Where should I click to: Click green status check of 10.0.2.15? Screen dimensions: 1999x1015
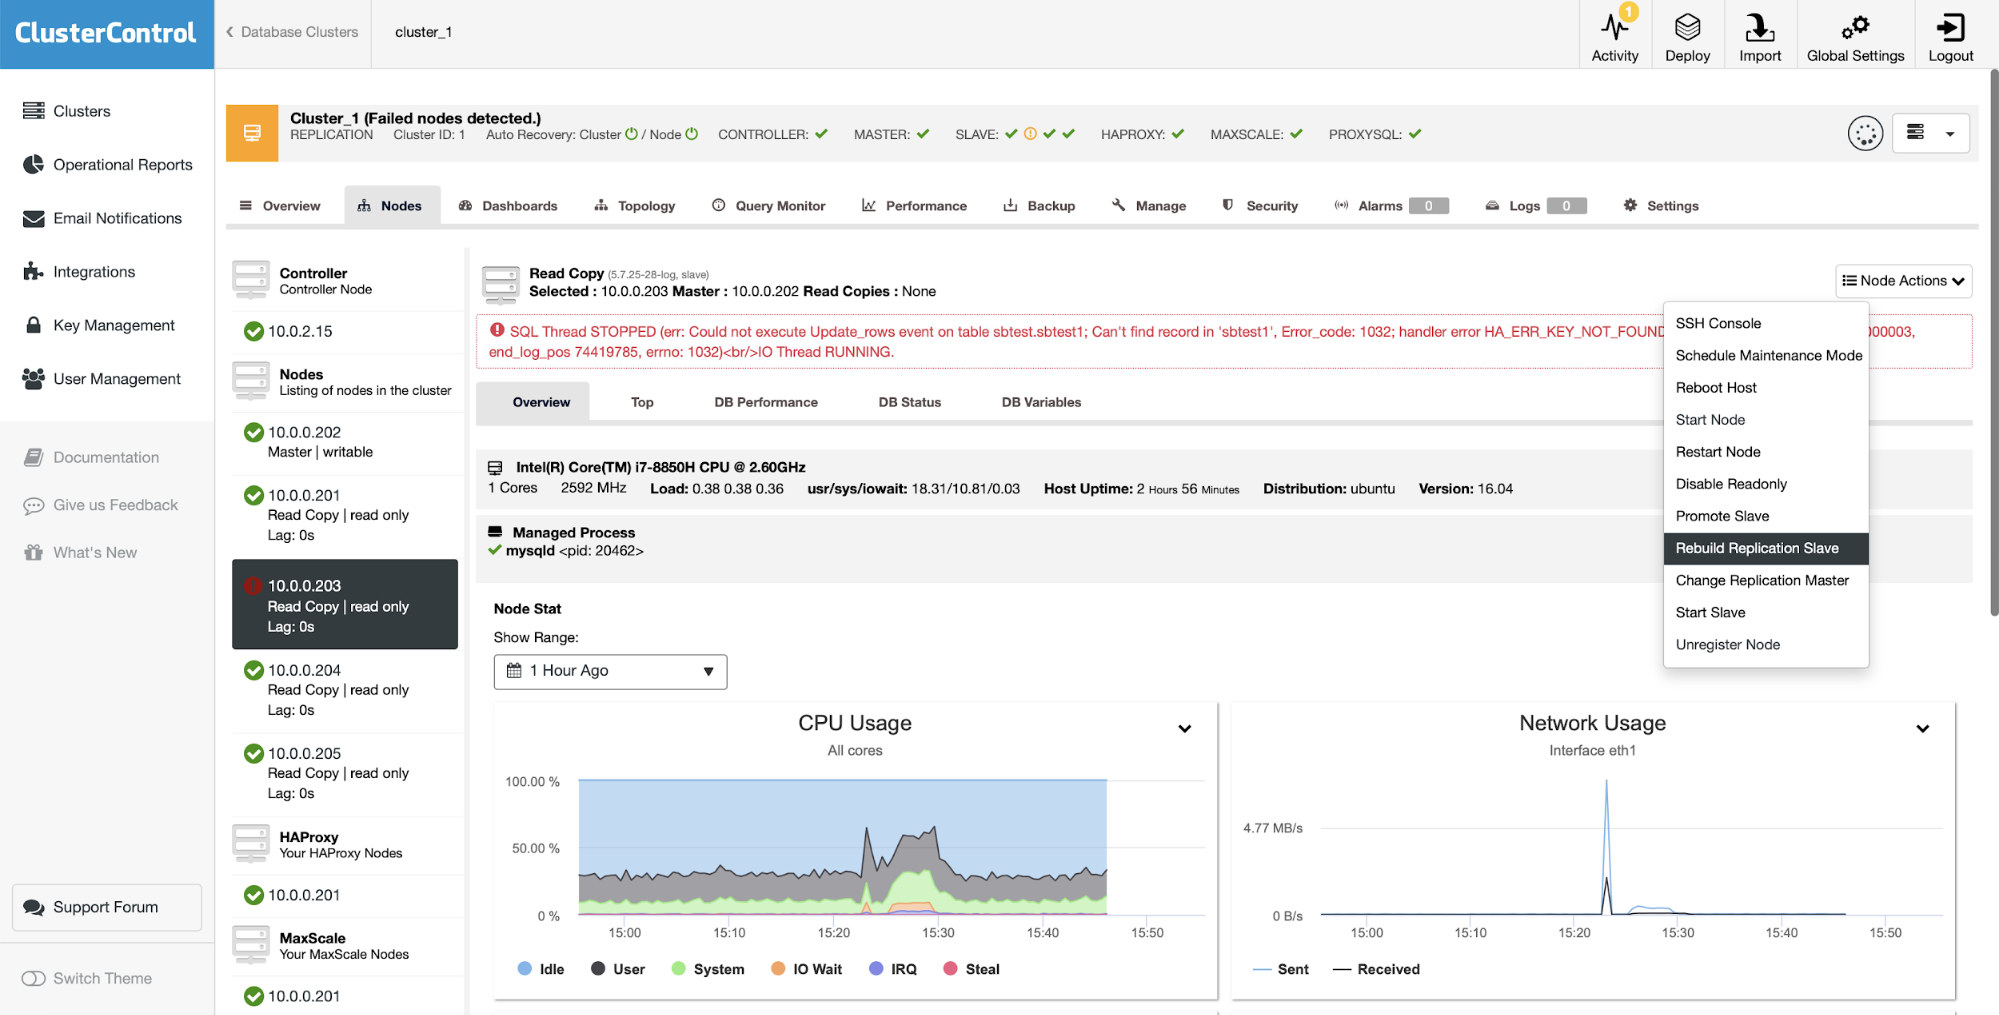tap(254, 331)
